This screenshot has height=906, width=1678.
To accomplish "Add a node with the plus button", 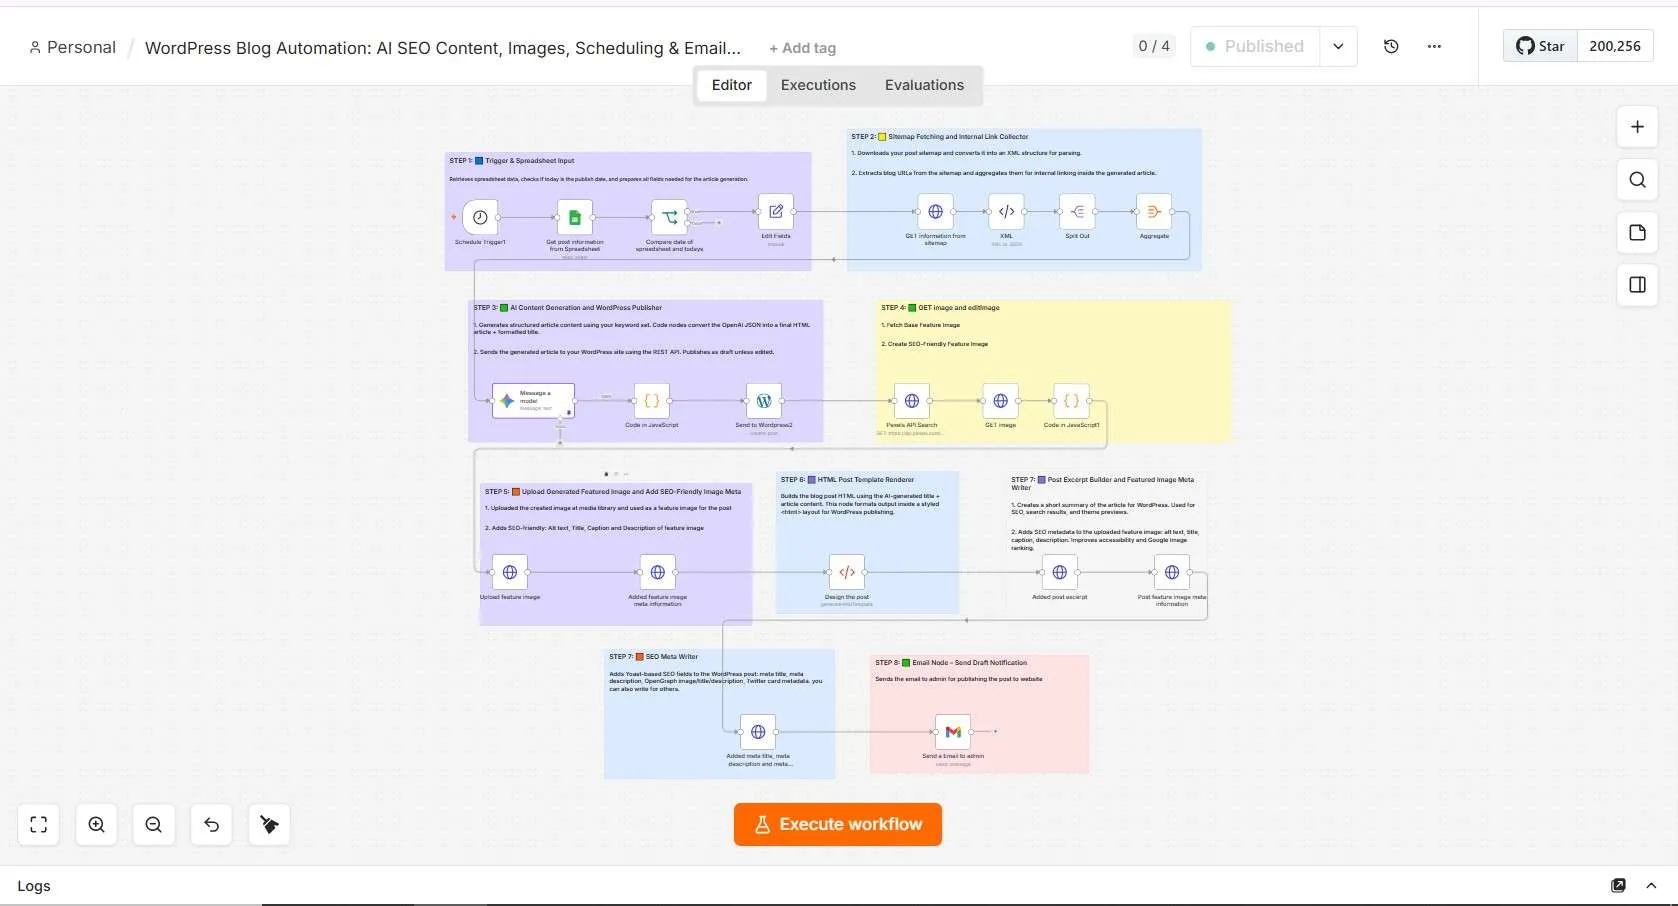I will (x=1637, y=127).
